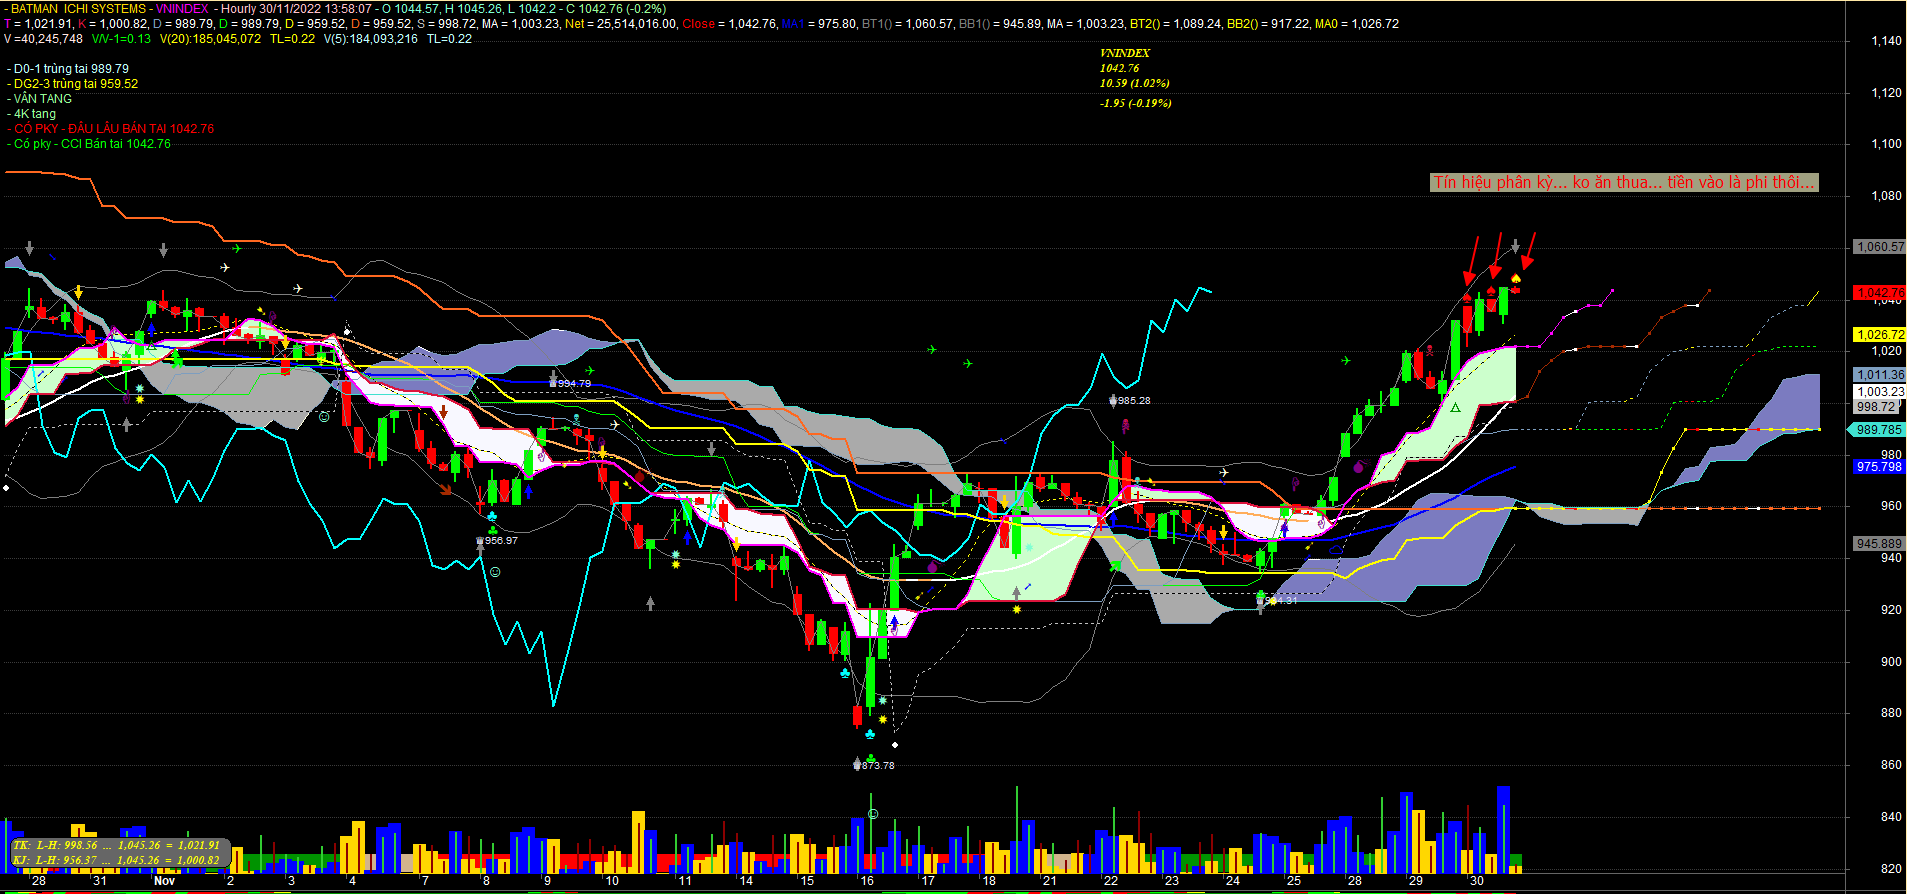Click the yellow spade marker on the last candle
This screenshot has height=894, width=1907.
[x=1516, y=278]
